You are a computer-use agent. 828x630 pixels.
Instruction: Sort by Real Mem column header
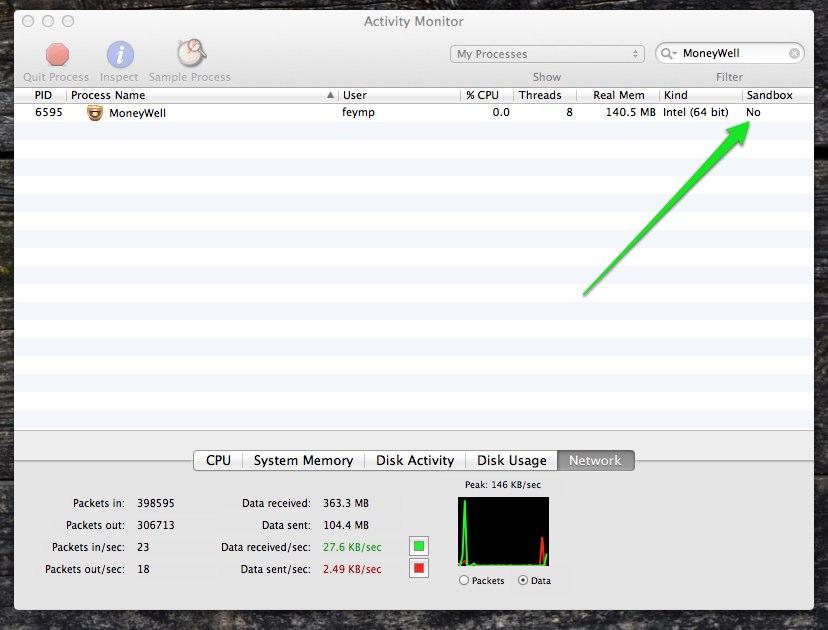coord(618,95)
